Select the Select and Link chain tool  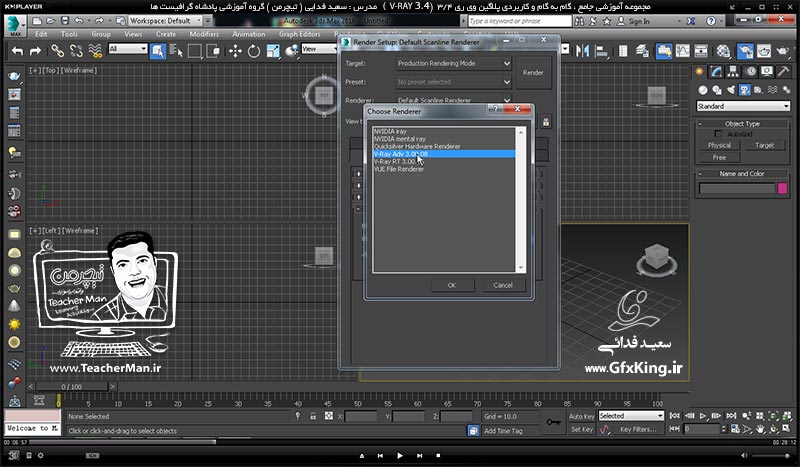[57, 51]
